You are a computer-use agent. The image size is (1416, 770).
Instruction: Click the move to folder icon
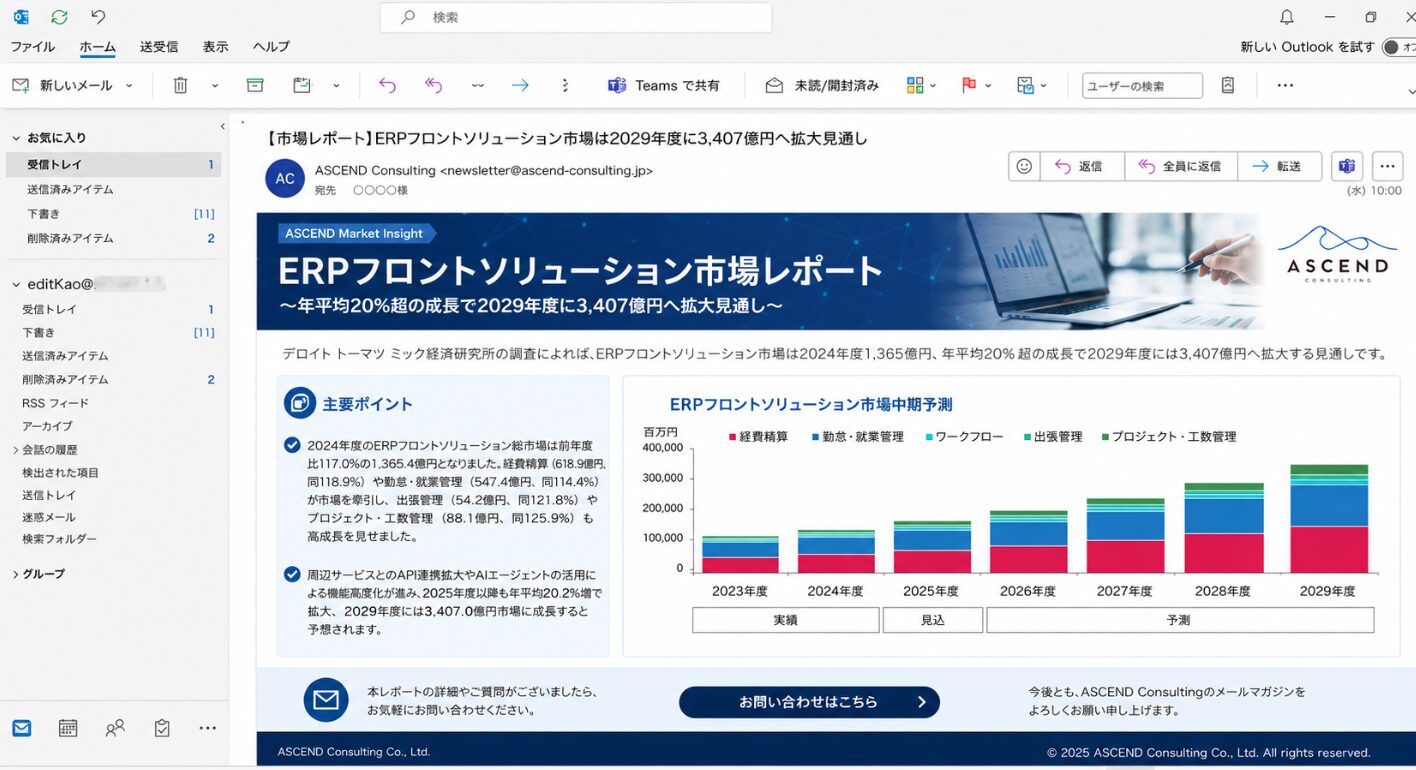tap(302, 85)
